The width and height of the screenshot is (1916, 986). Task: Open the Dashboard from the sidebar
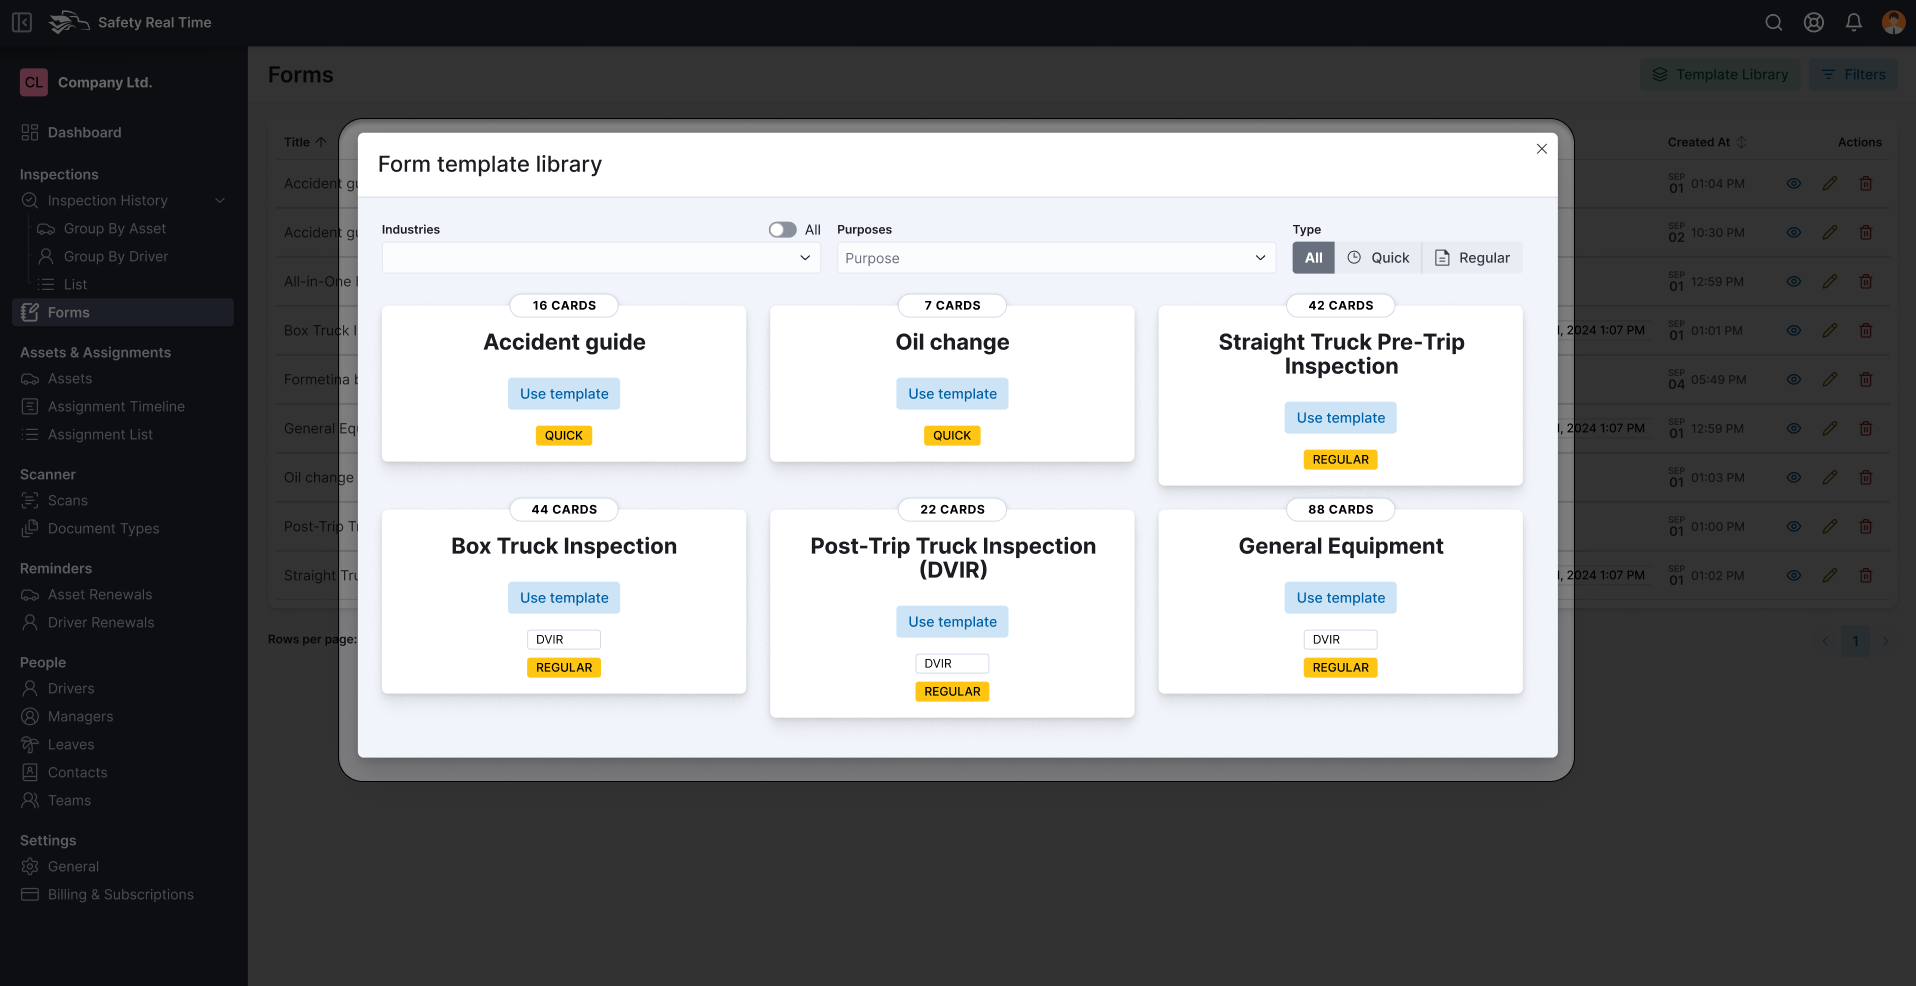coord(83,132)
